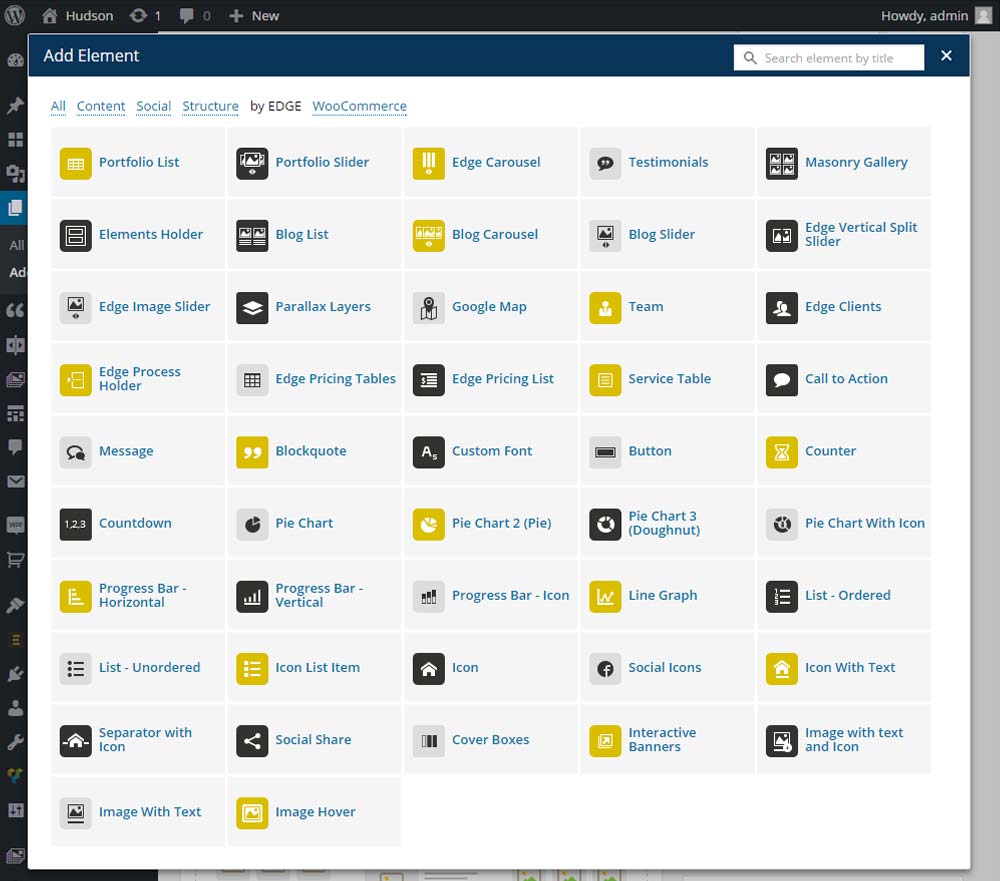Select the Line Graph icon
Screen dimensions: 1000x881
click(x=605, y=596)
